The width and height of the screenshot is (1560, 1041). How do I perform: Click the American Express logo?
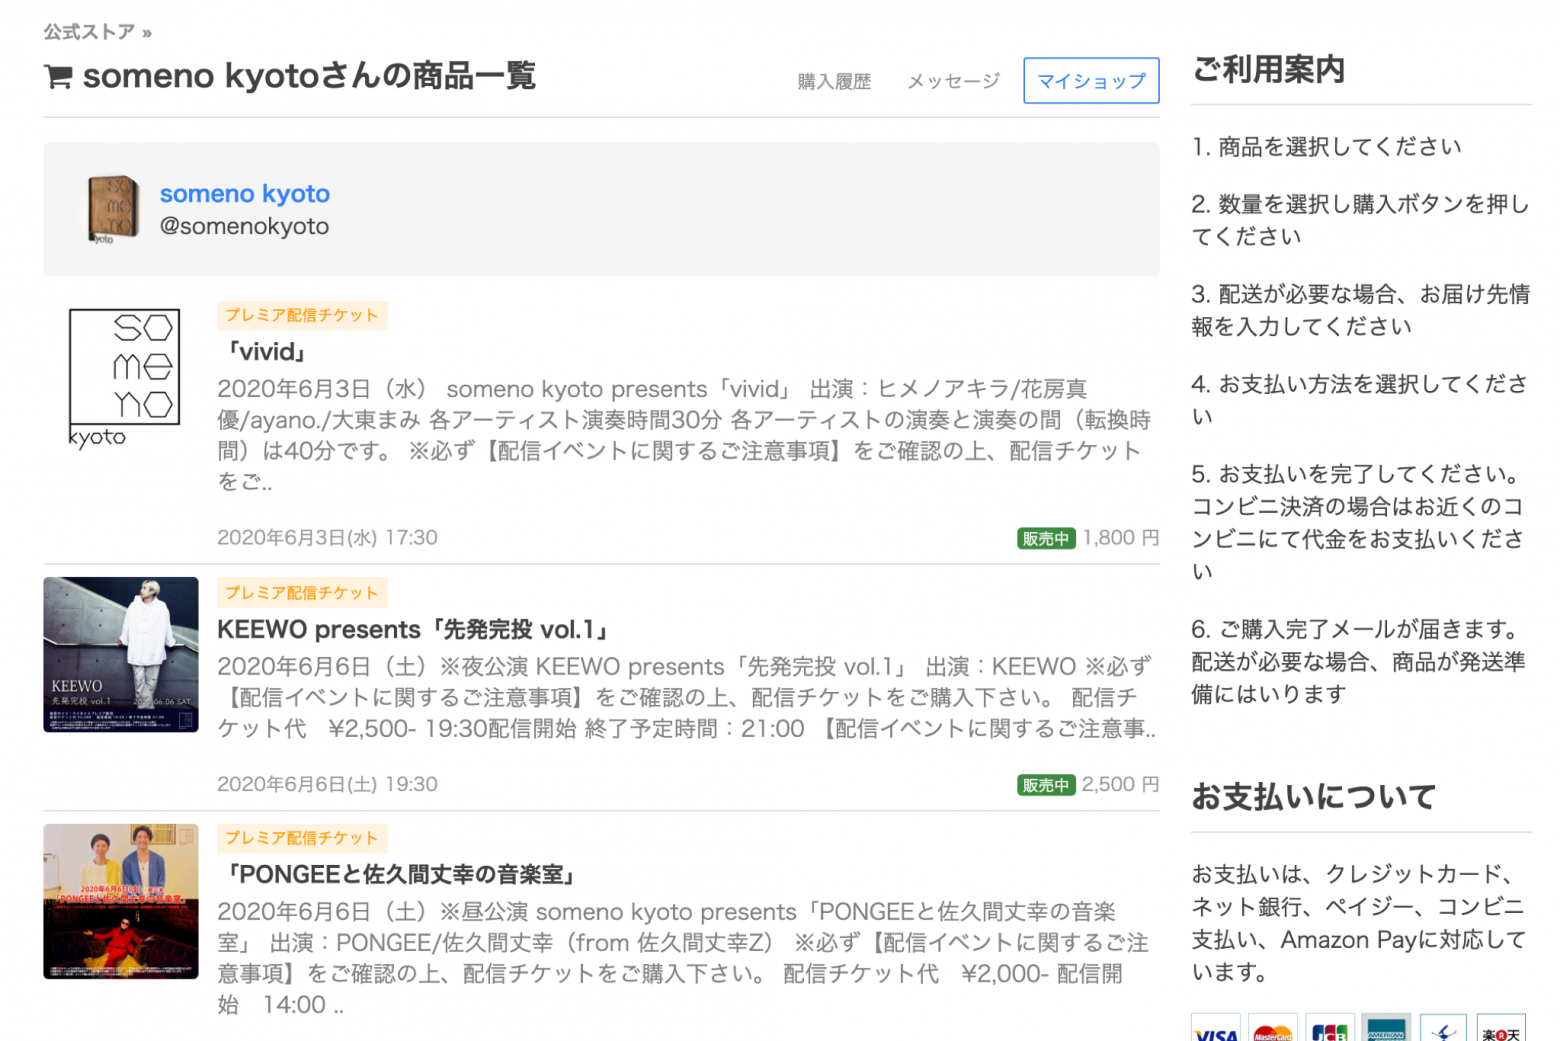[x=1387, y=1028]
